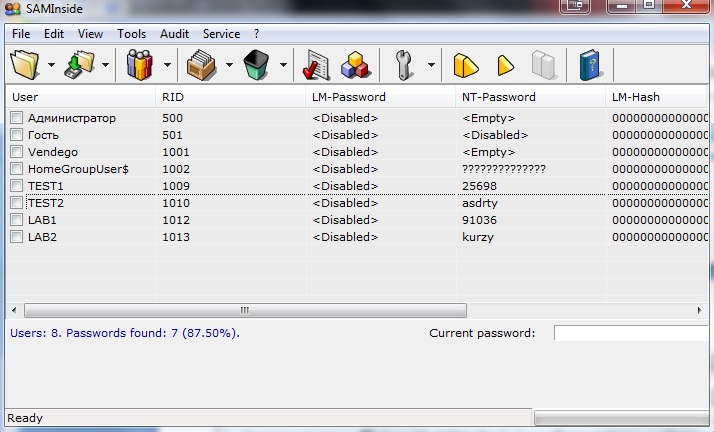Click the file box export icon
The height and width of the screenshot is (432, 714).
201,65
